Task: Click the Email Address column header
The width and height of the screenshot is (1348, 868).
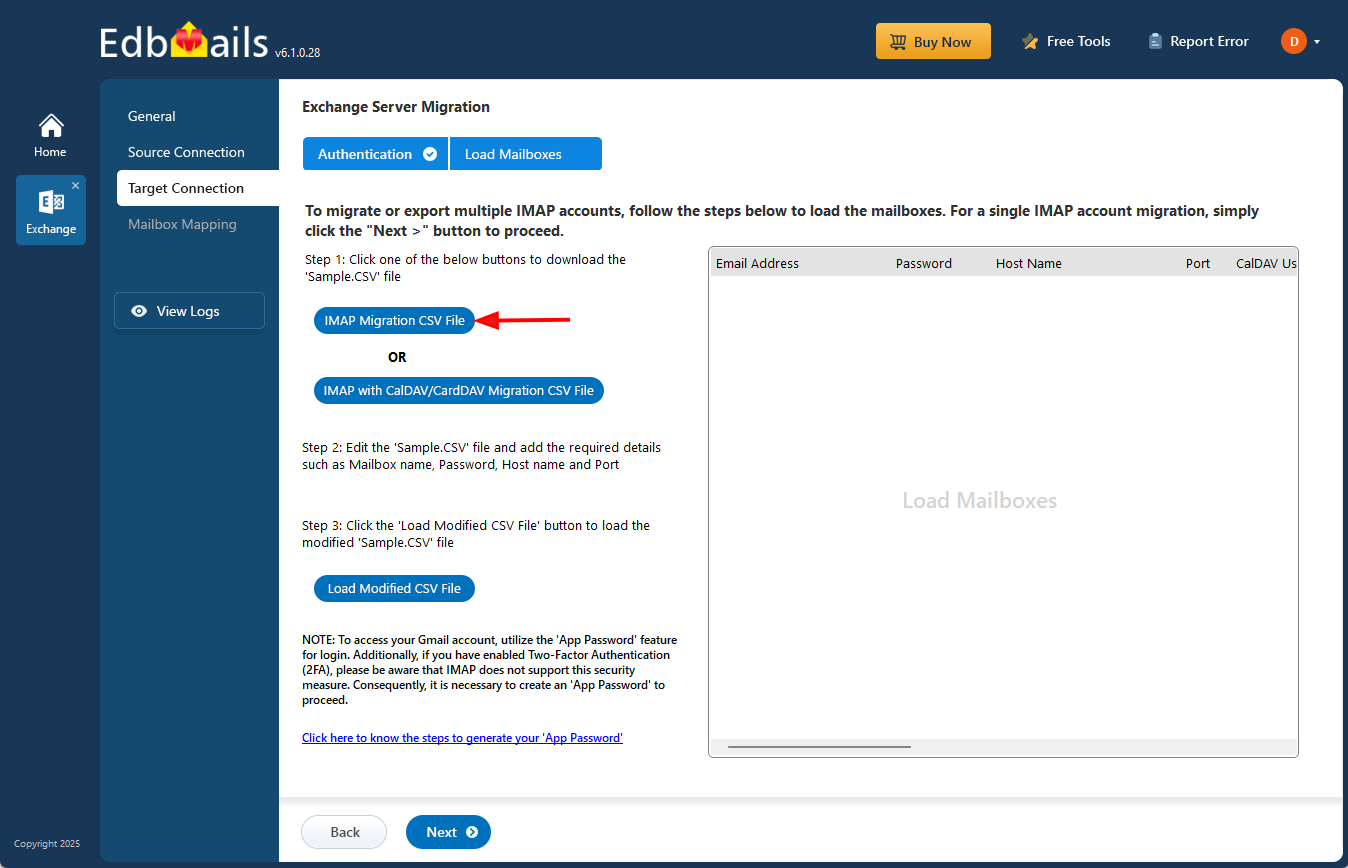Action: [x=757, y=263]
